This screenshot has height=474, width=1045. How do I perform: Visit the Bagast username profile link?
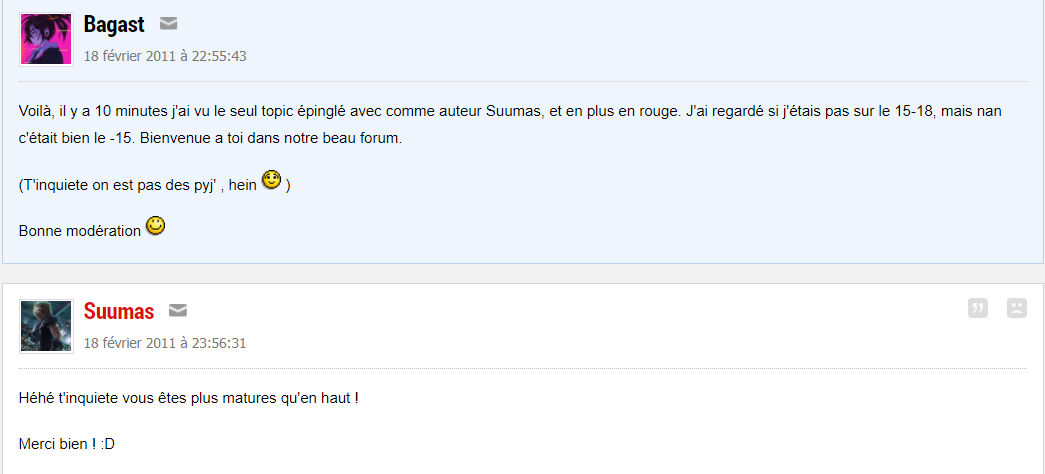114,25
